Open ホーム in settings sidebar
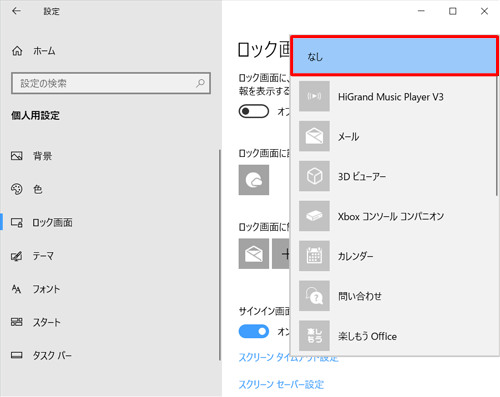The image size is (500, 397). click(44, 51)
